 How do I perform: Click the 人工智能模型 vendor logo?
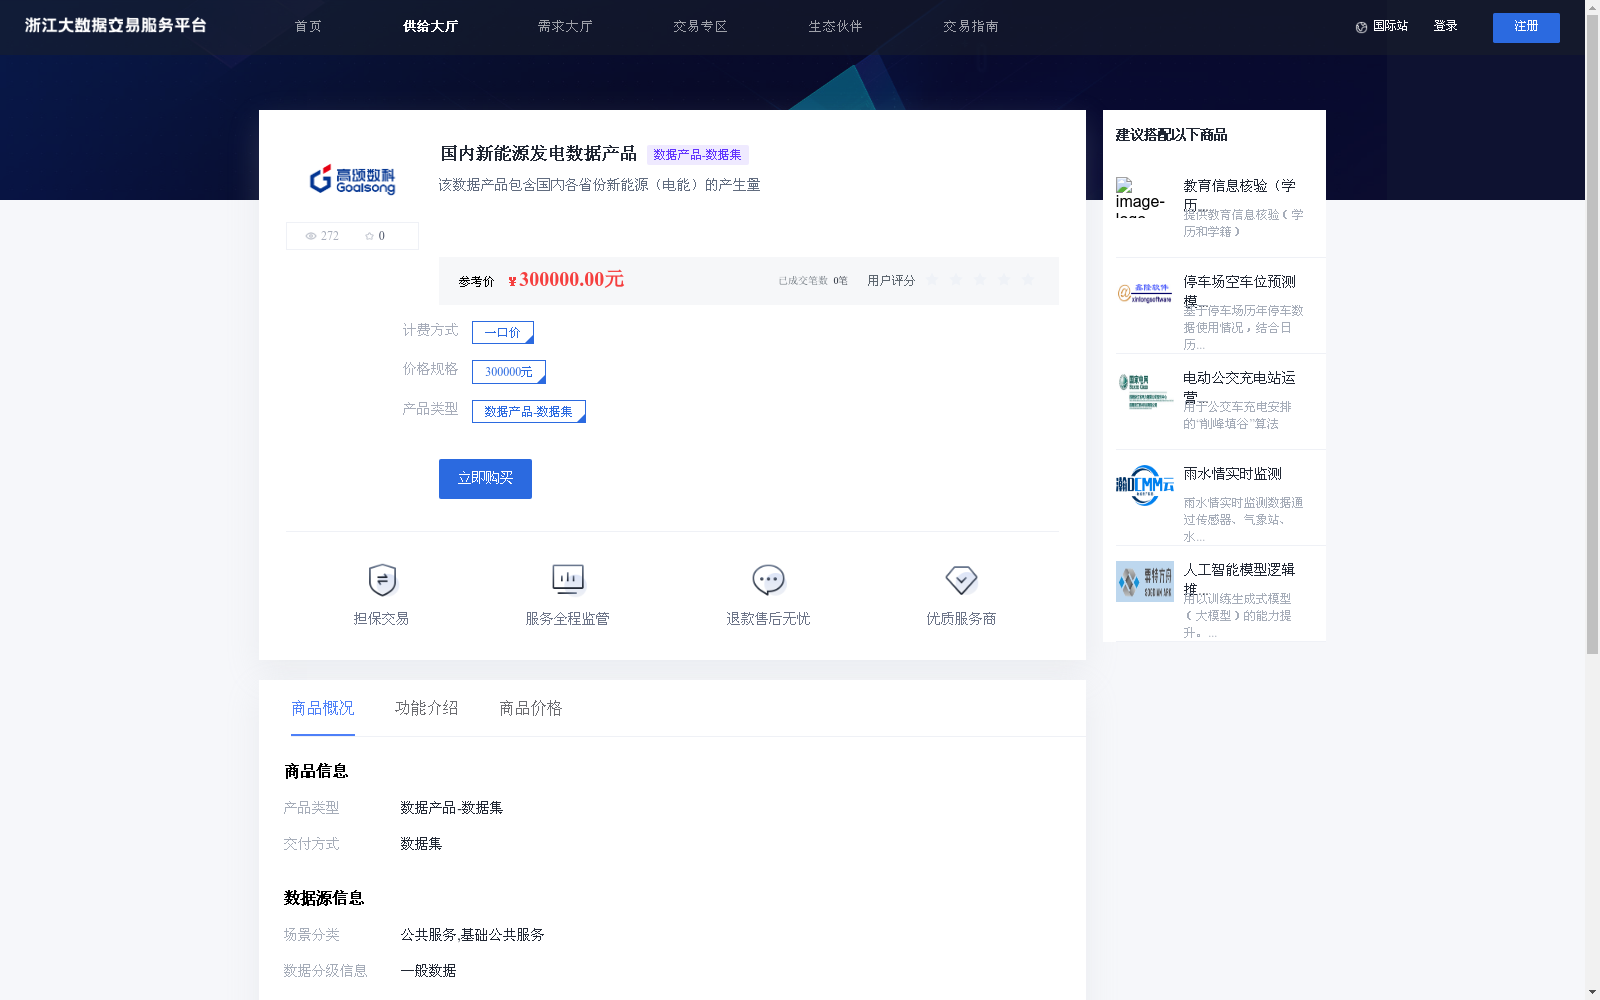click(x=1144, y=581)
